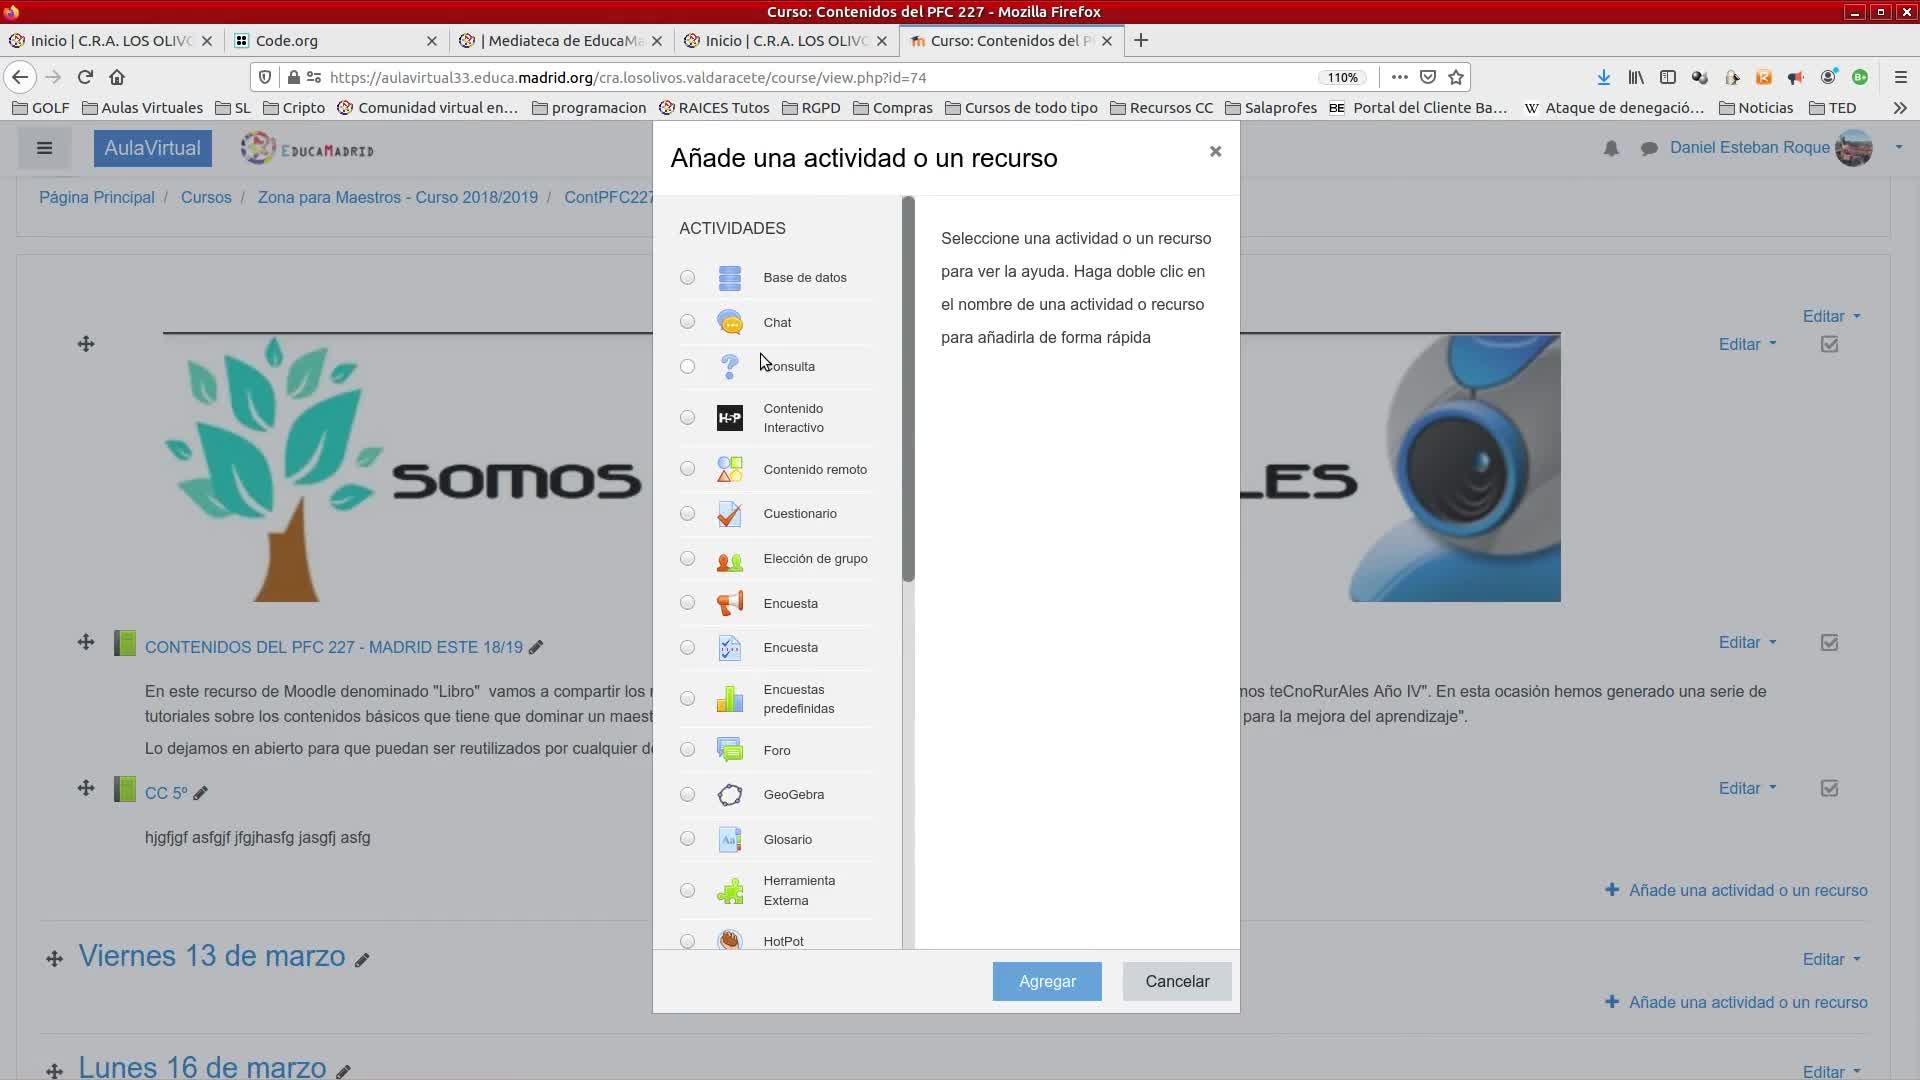Select the Chat radio button
The height and width of the screenshot is (1080, 1920).
(x=687, y=322)
